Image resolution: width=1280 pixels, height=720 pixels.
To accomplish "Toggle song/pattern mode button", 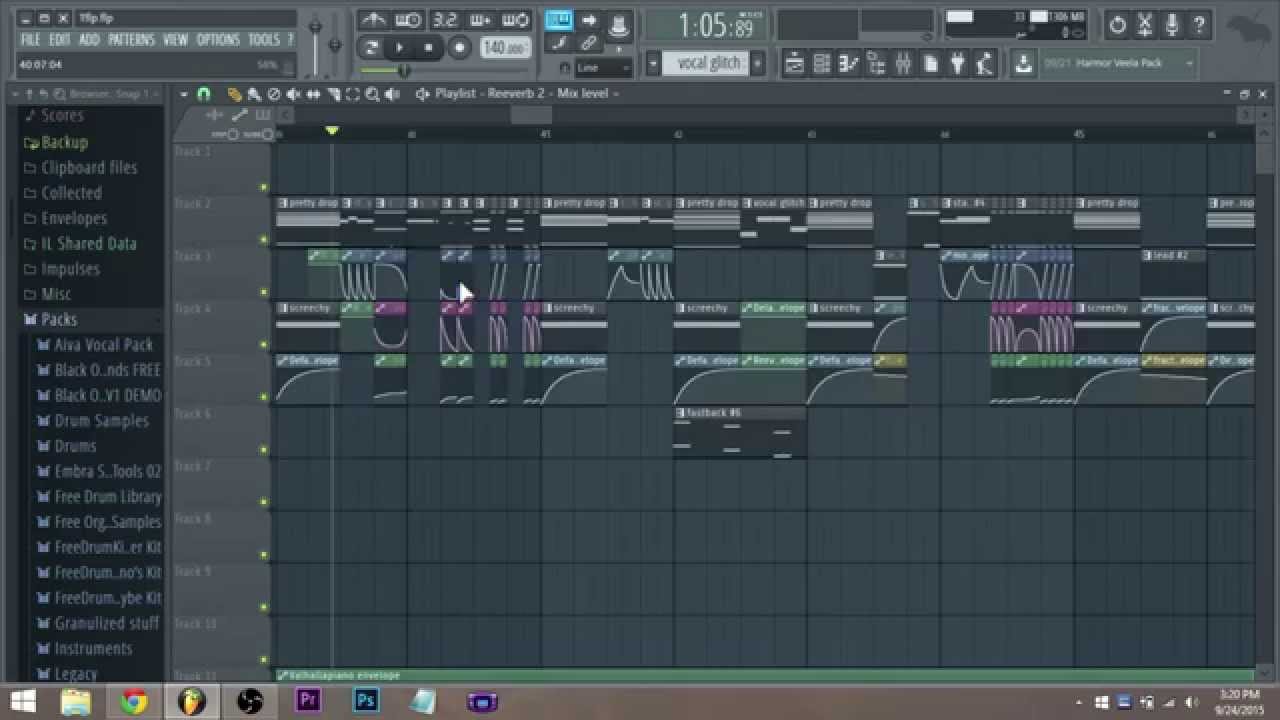I will (x=371, y=47).
